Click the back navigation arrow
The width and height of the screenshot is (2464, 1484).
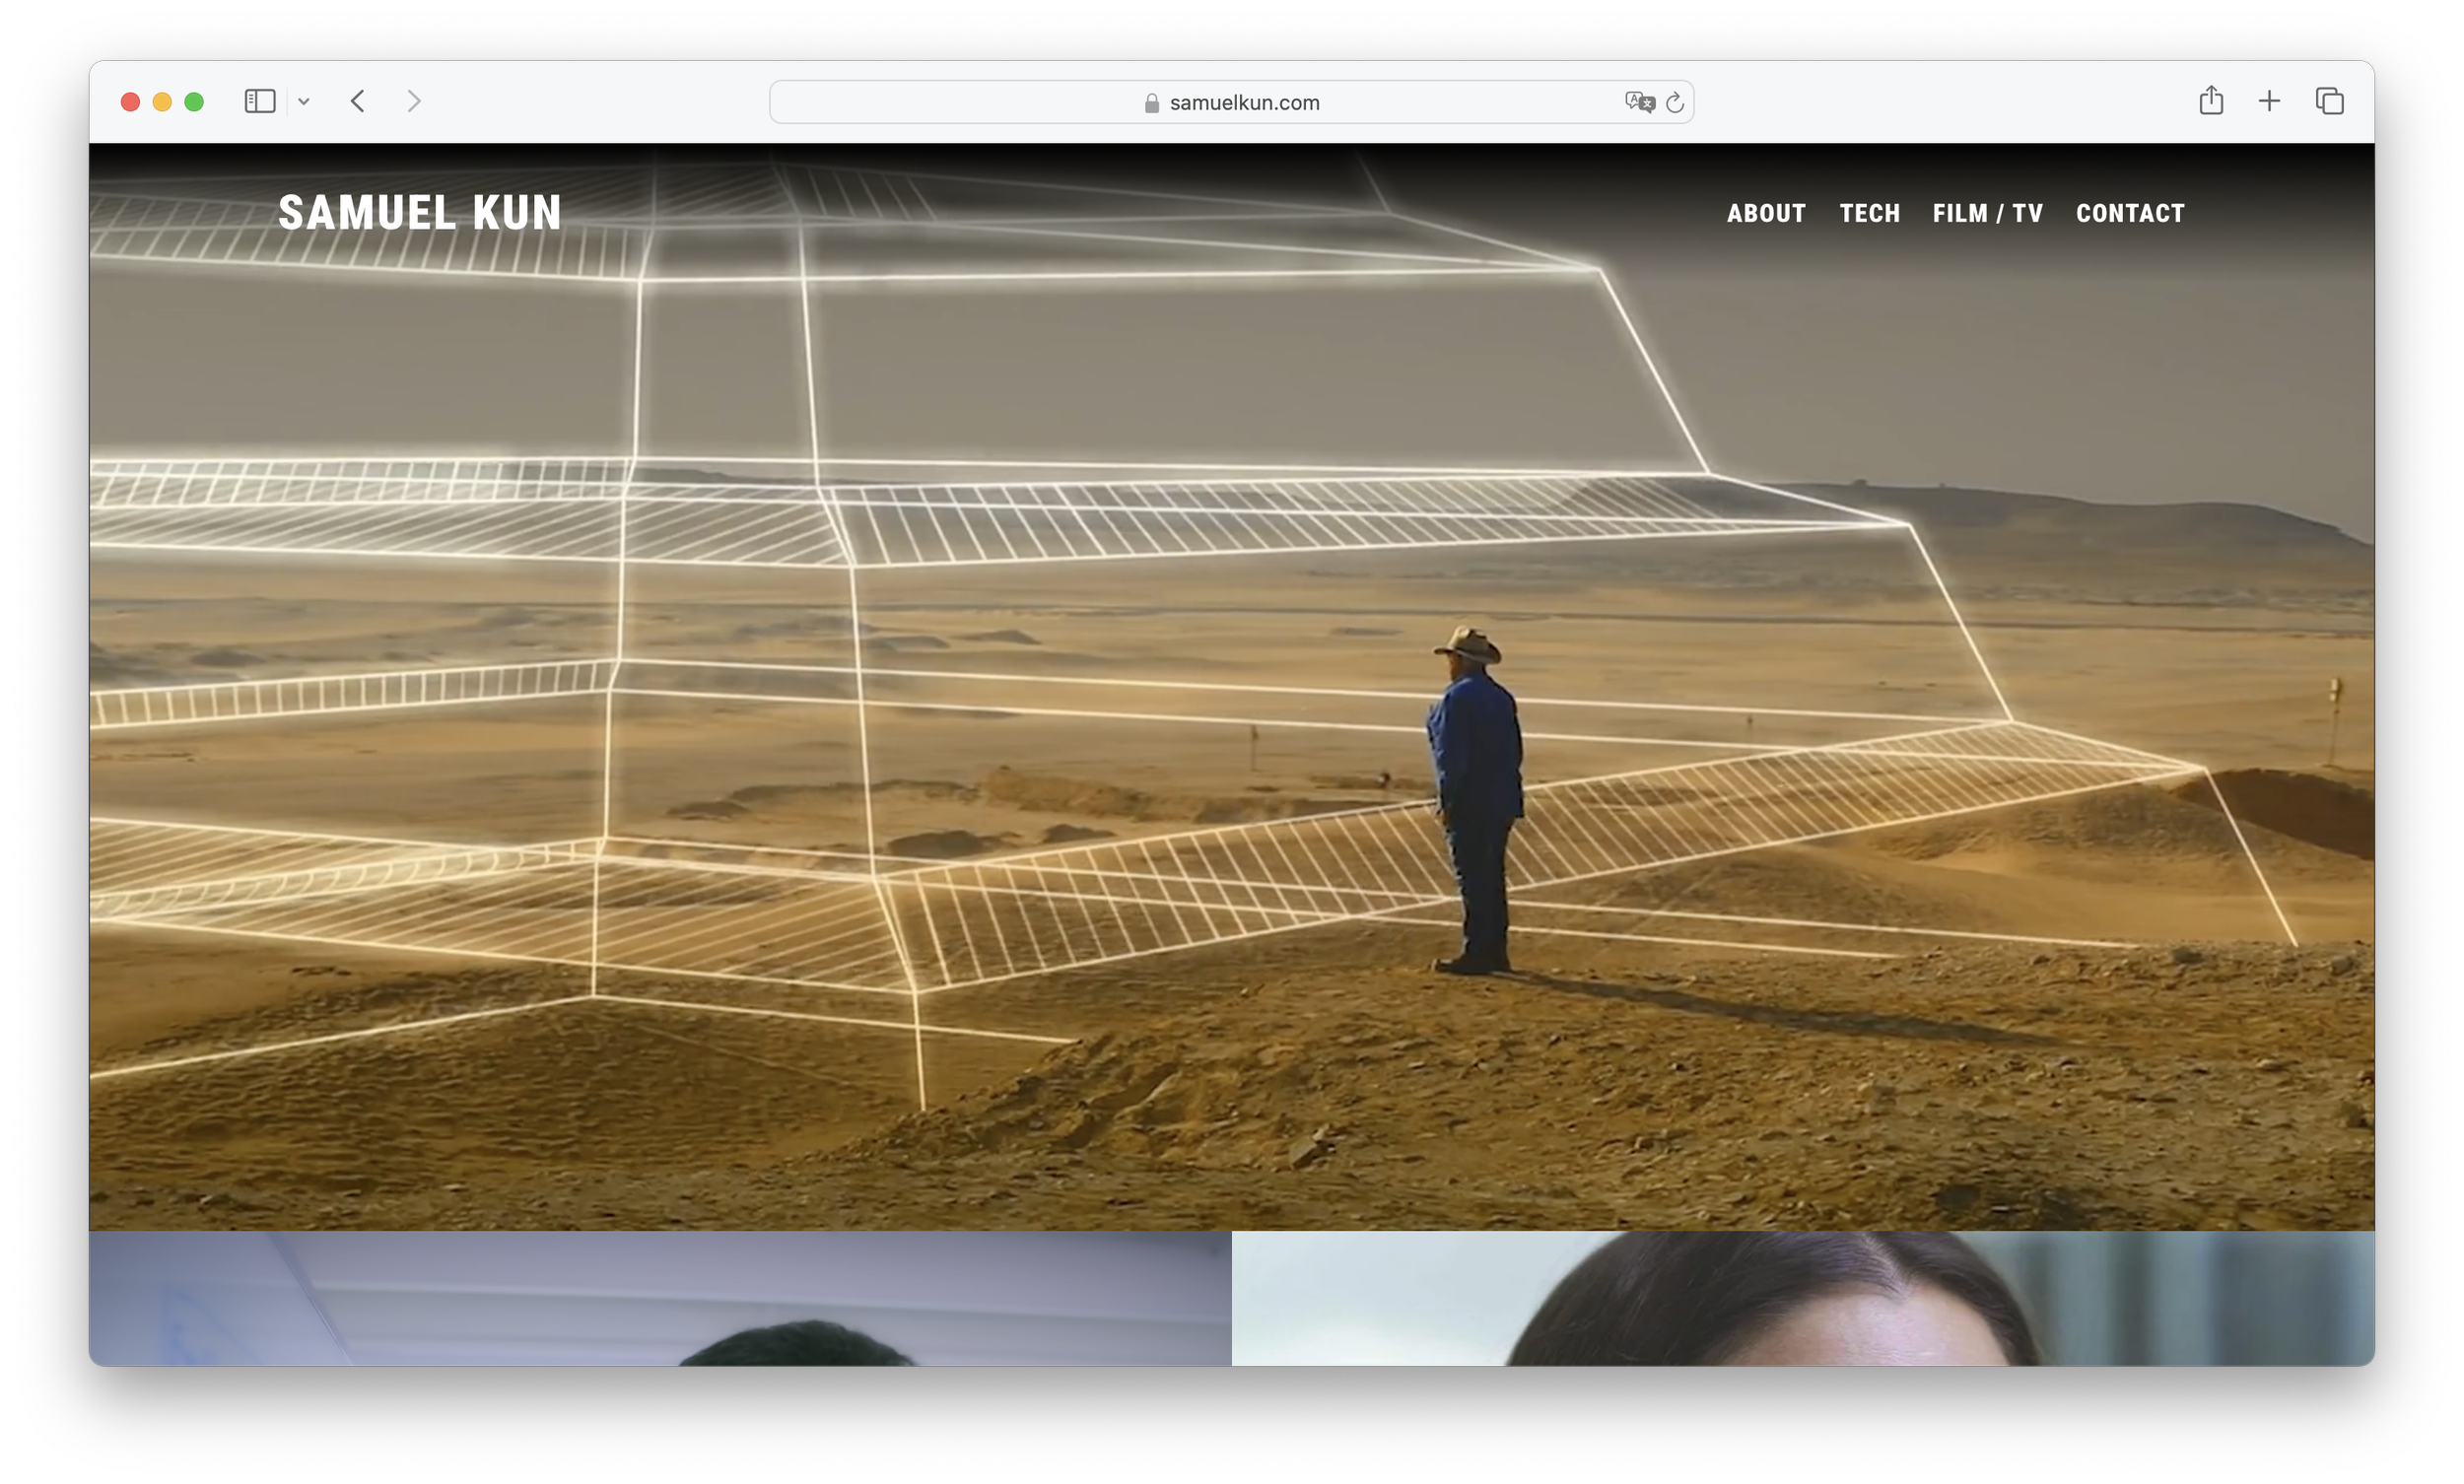[x=357, y=101]
